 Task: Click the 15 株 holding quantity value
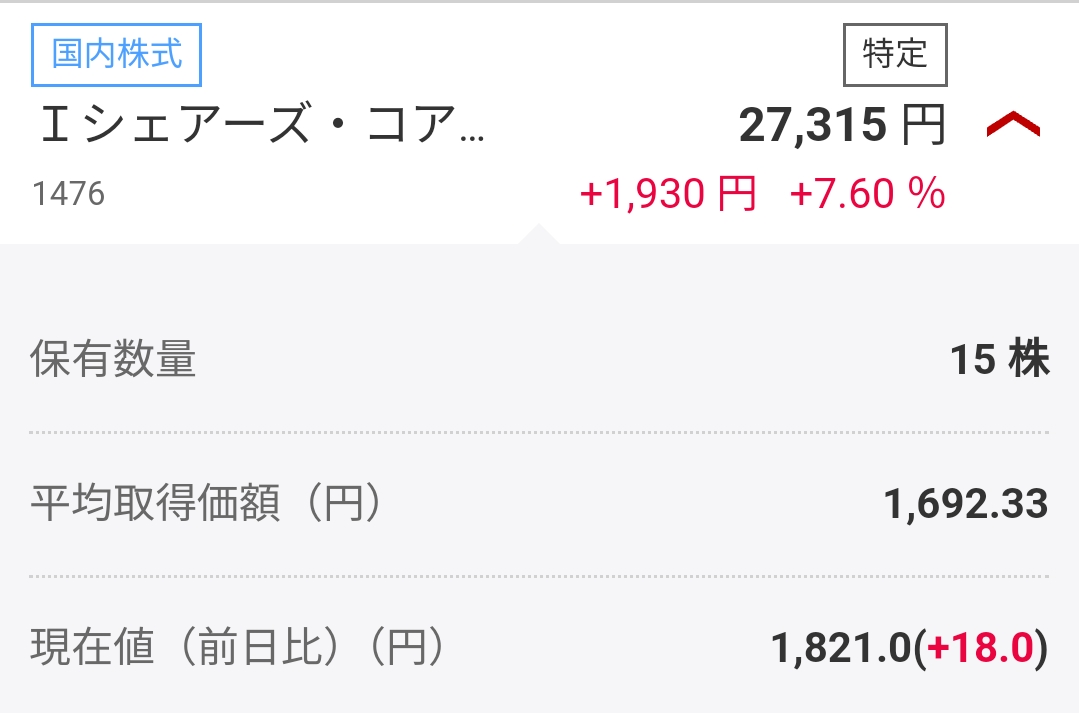(1000, 359)
